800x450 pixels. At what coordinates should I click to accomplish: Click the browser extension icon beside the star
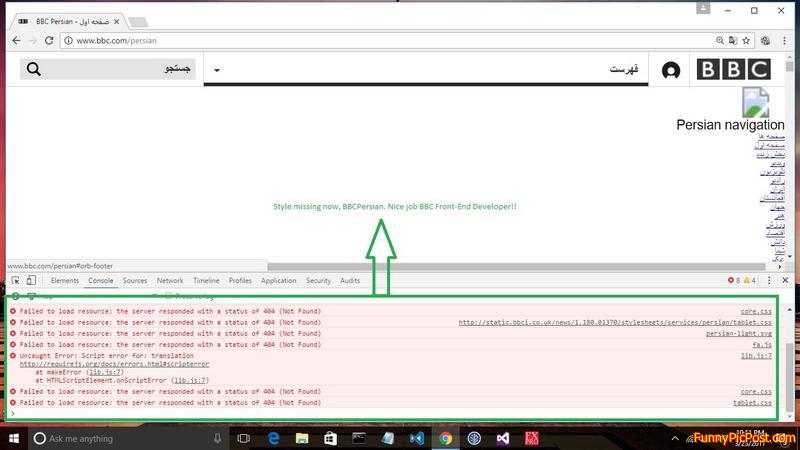pos(765,40)
